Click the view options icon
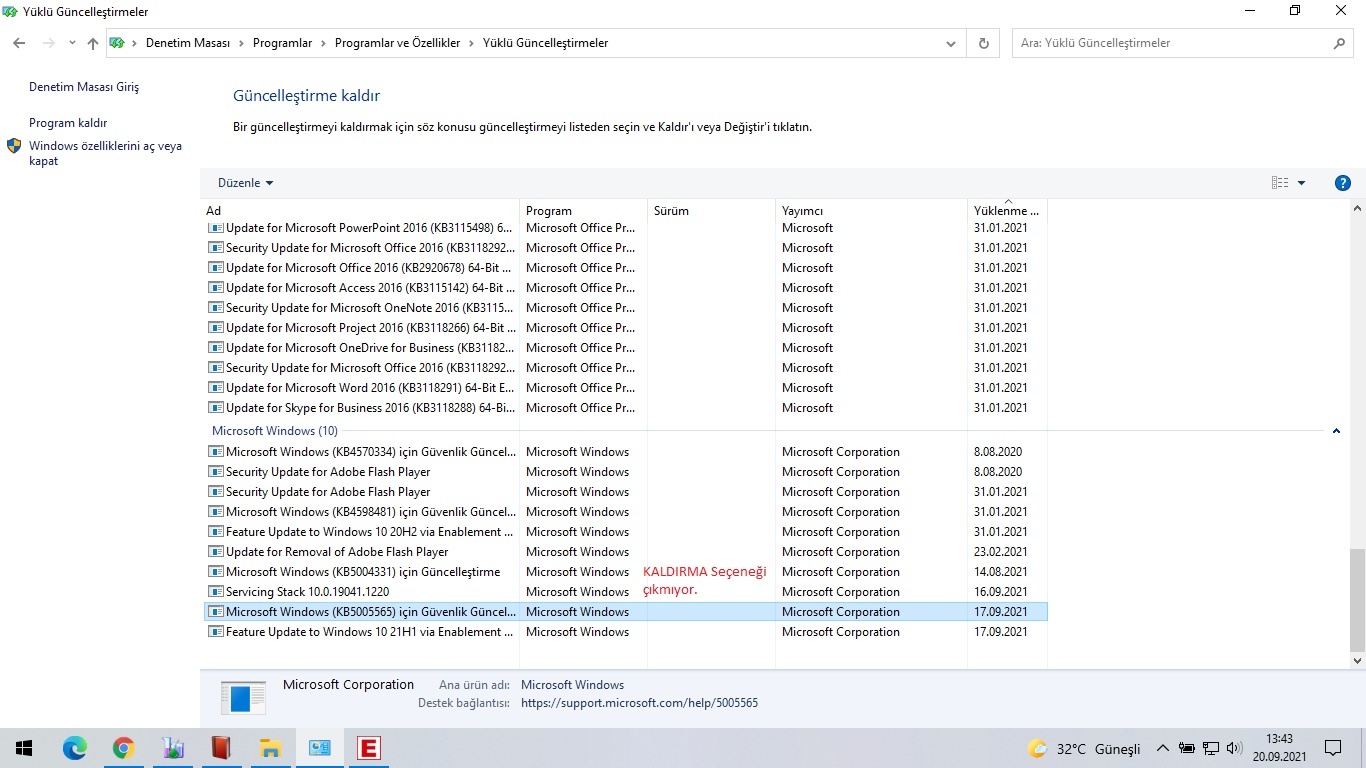The width and height of the screenshot is (1366, 768). click(x=1280, y=183)
